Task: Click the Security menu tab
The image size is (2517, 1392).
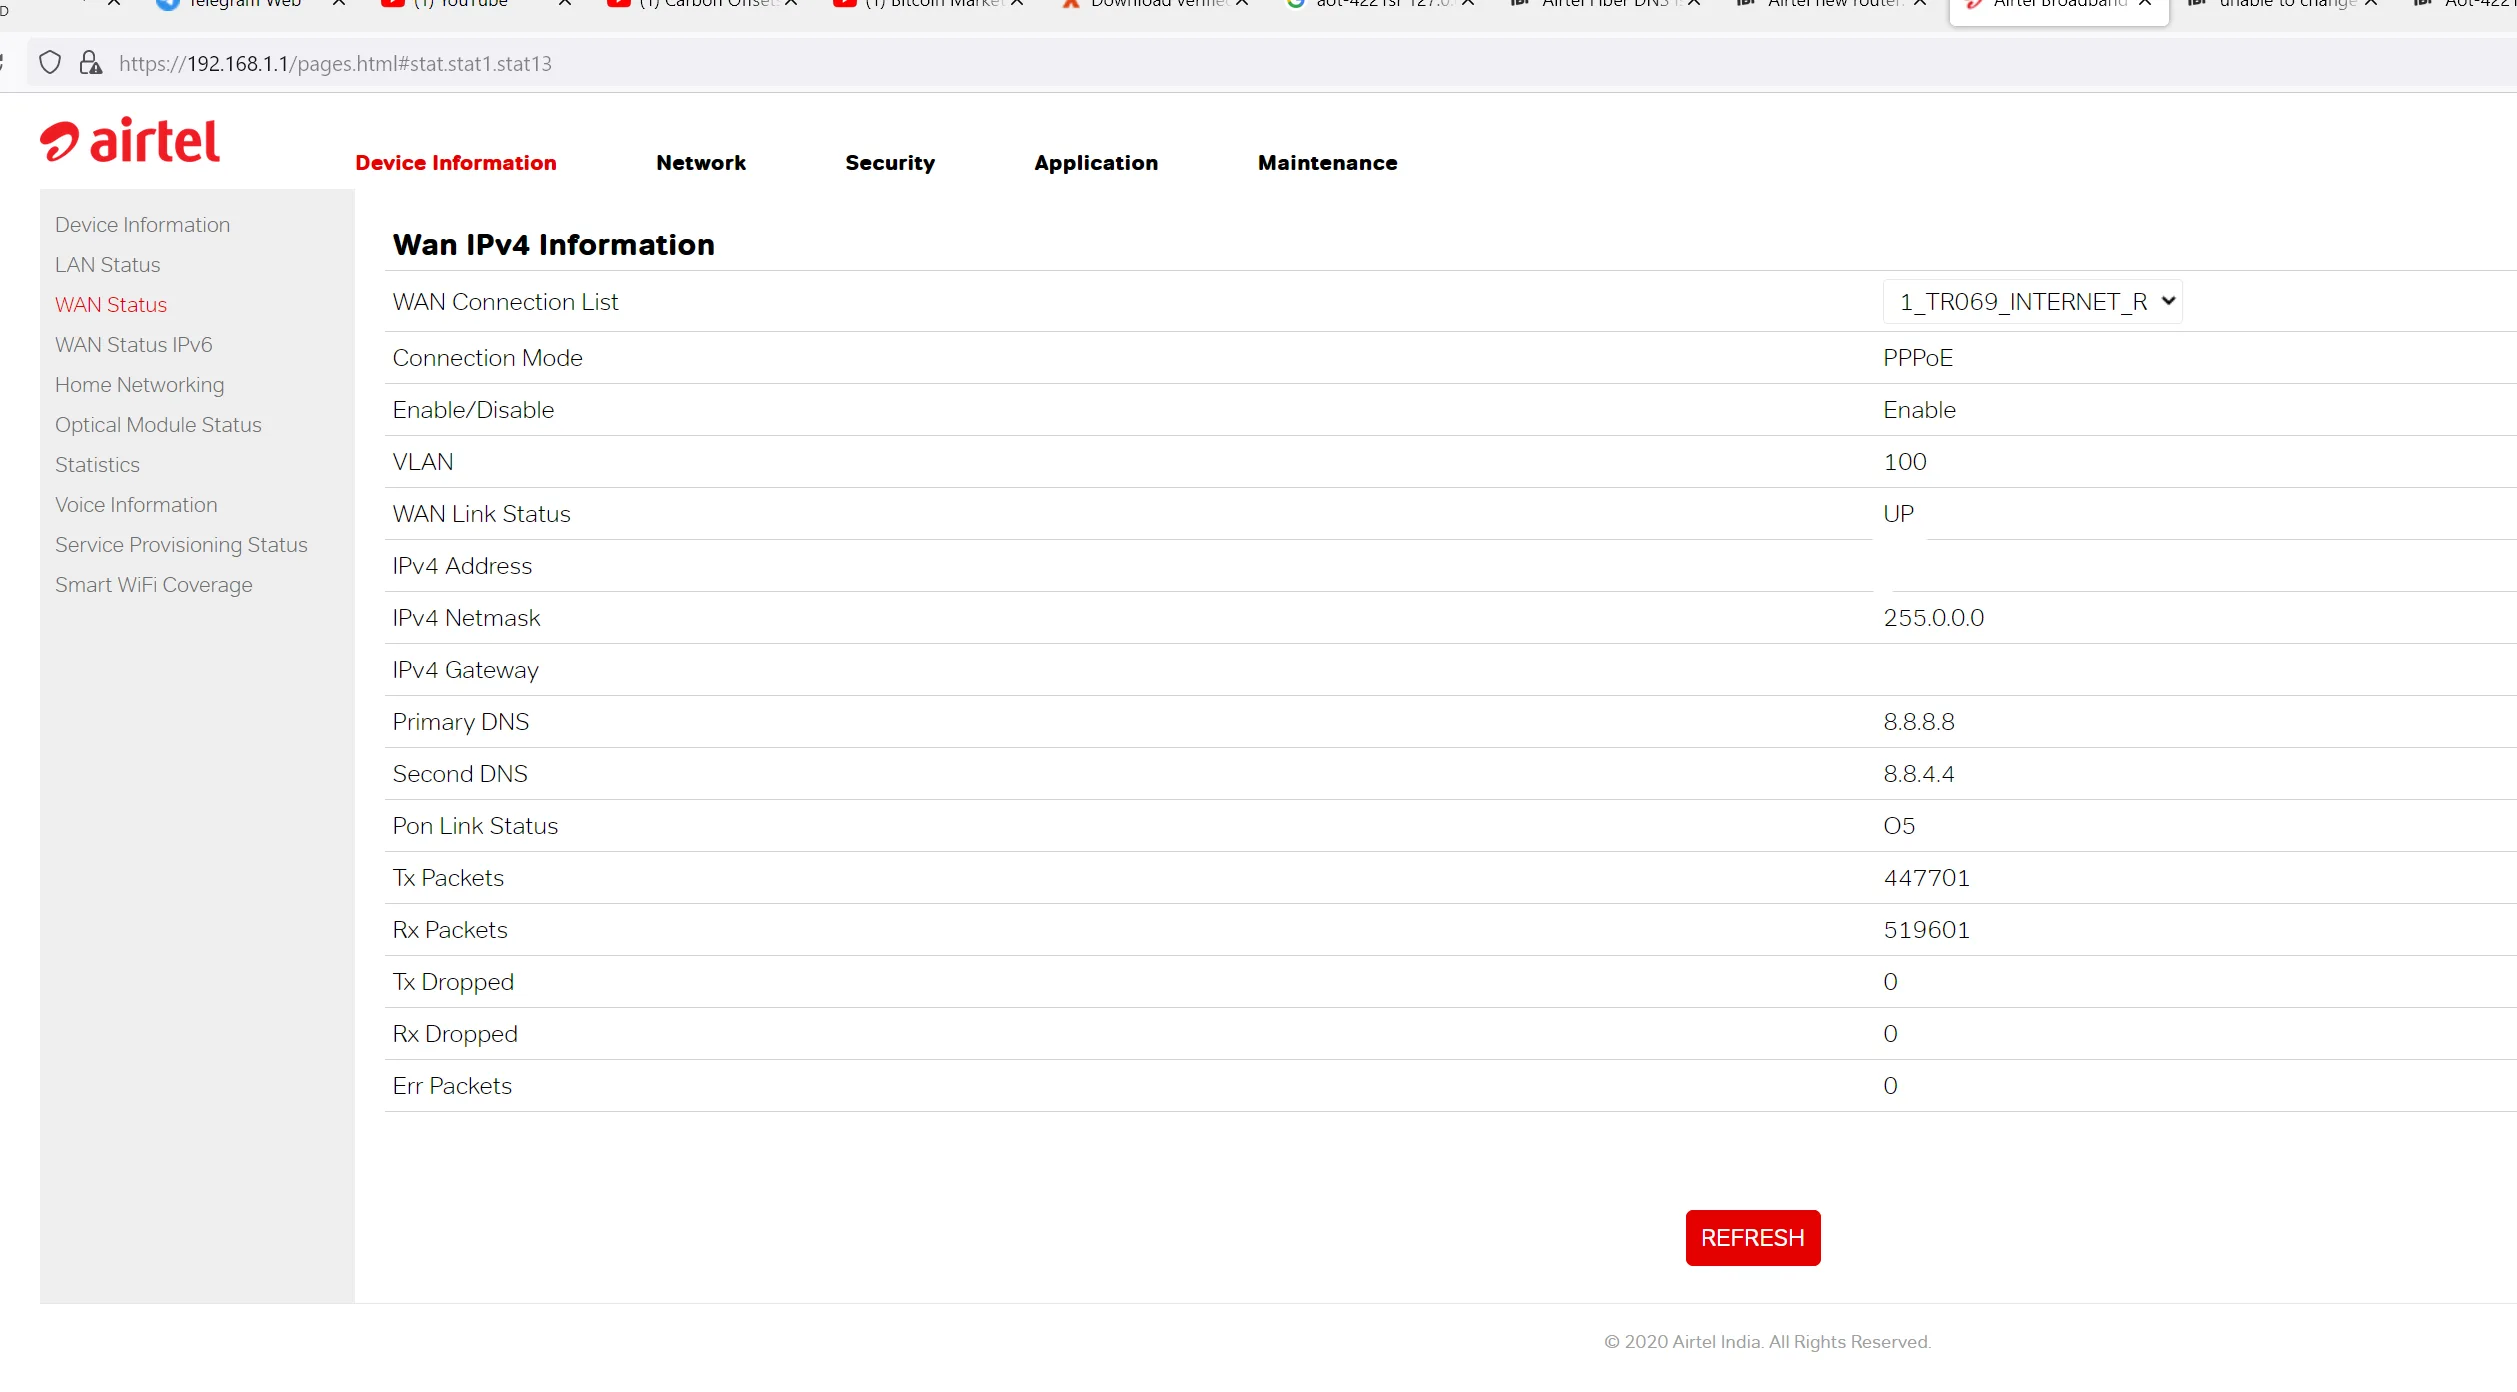Action: pyautogui.click(x=889, y=161)
